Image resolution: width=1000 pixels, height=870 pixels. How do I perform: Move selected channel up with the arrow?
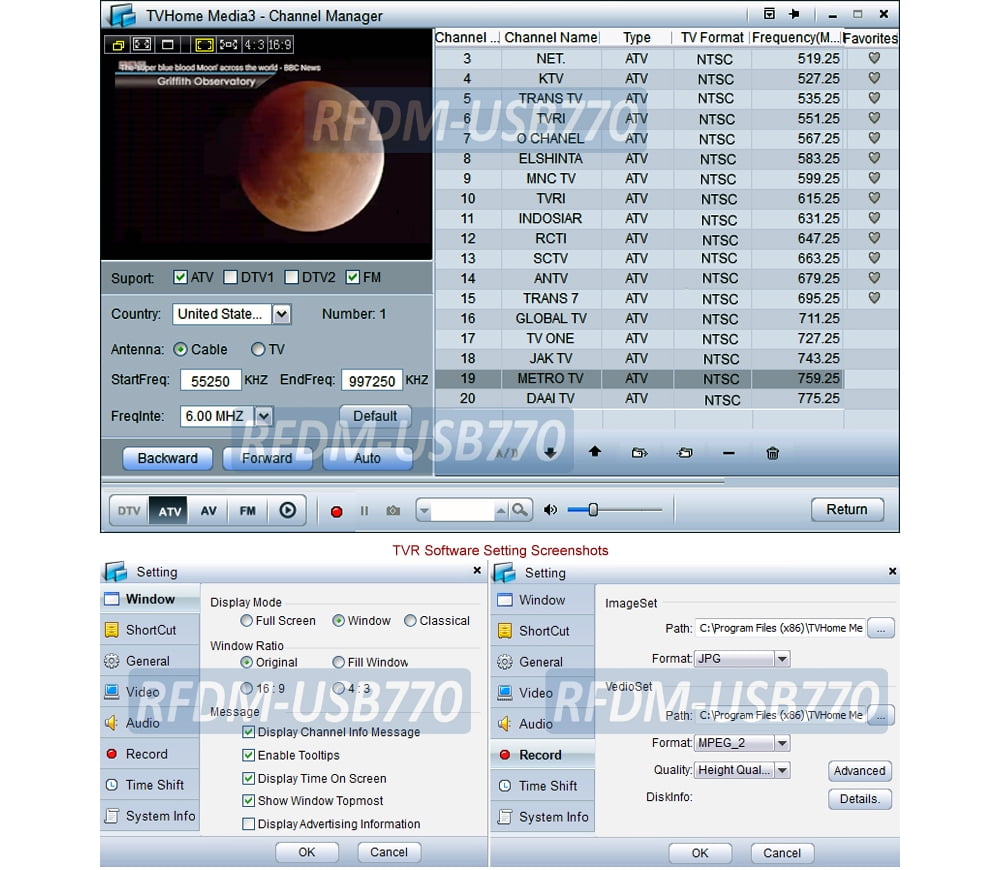[595, 452]
